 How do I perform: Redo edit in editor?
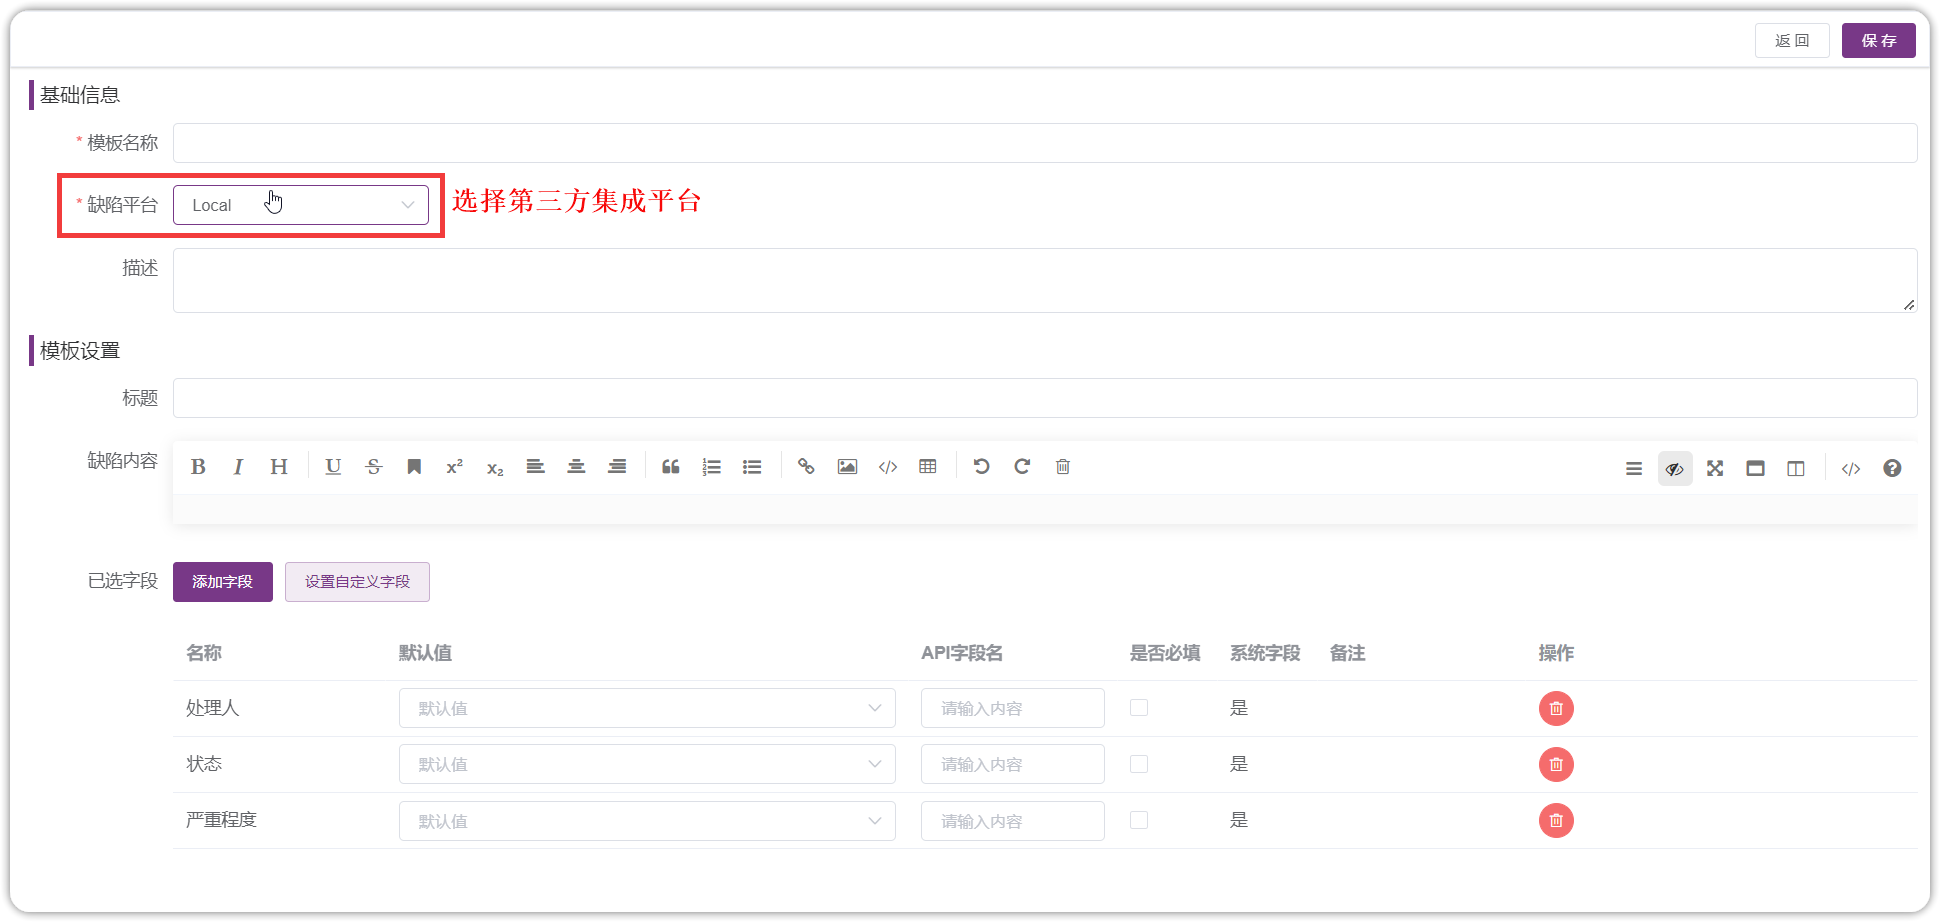pyautogui.click(x=1022, y=467)
